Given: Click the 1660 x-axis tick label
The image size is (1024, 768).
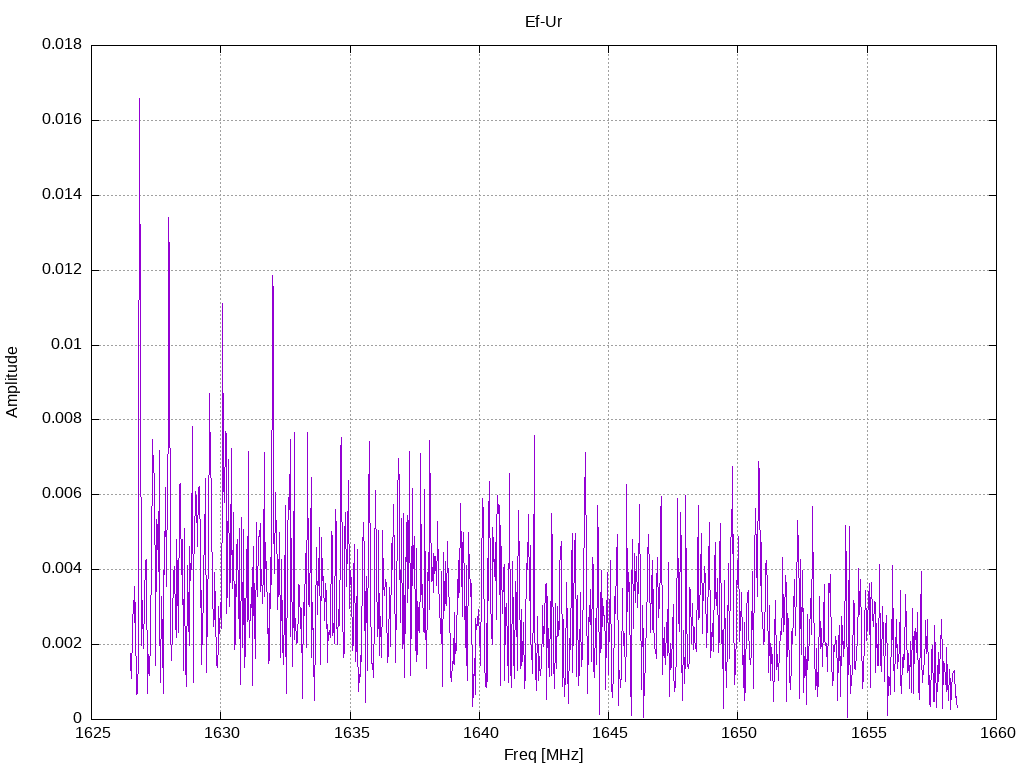Looking at the screenshot, I should pos(998,733).
